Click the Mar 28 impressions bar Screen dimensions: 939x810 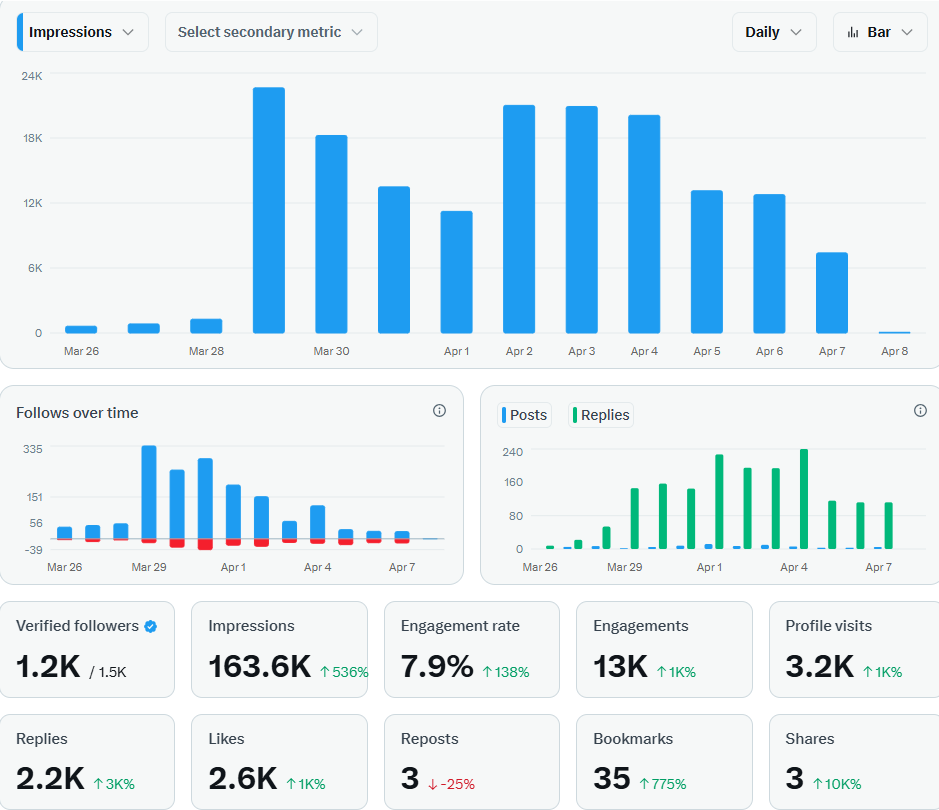click(206, 326)
